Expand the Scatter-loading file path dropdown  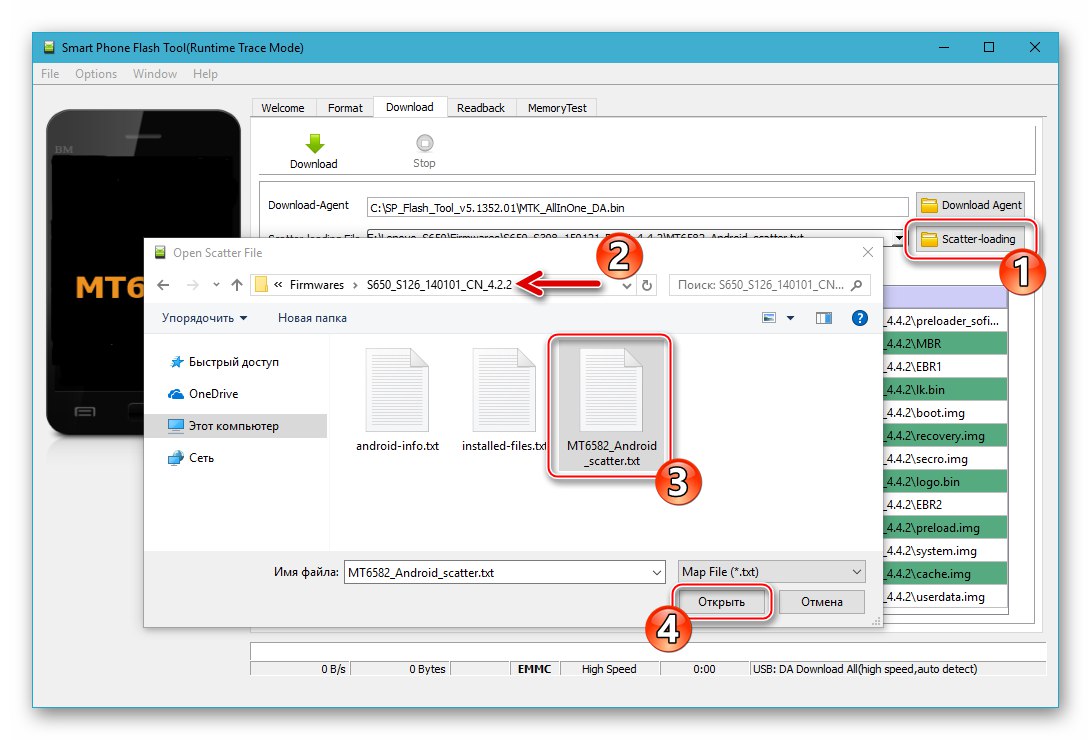(899, 238)
